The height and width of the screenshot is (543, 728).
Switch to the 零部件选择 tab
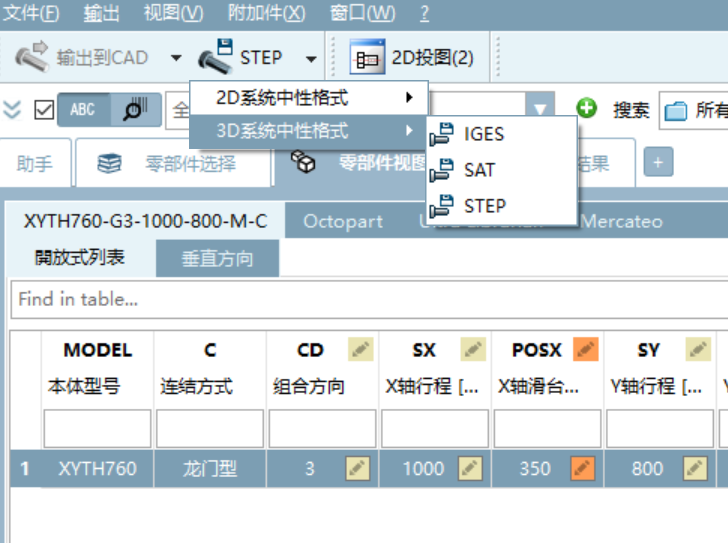pyautogui.click(x=173, y=163)
